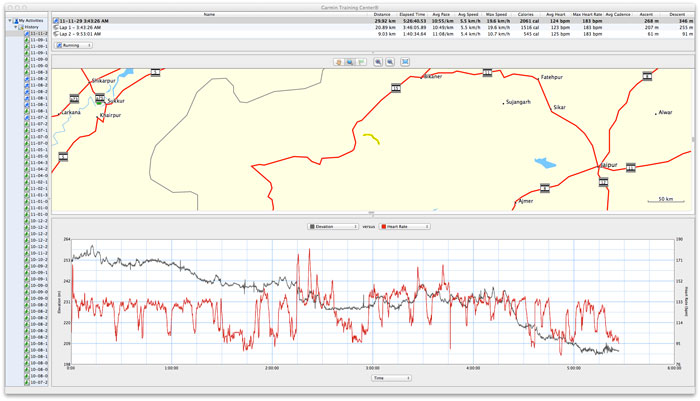Image resolution: width=700 pixels, height=401 pixels.
Task: Click the yellow track on the map
Action: click(372, 138)
